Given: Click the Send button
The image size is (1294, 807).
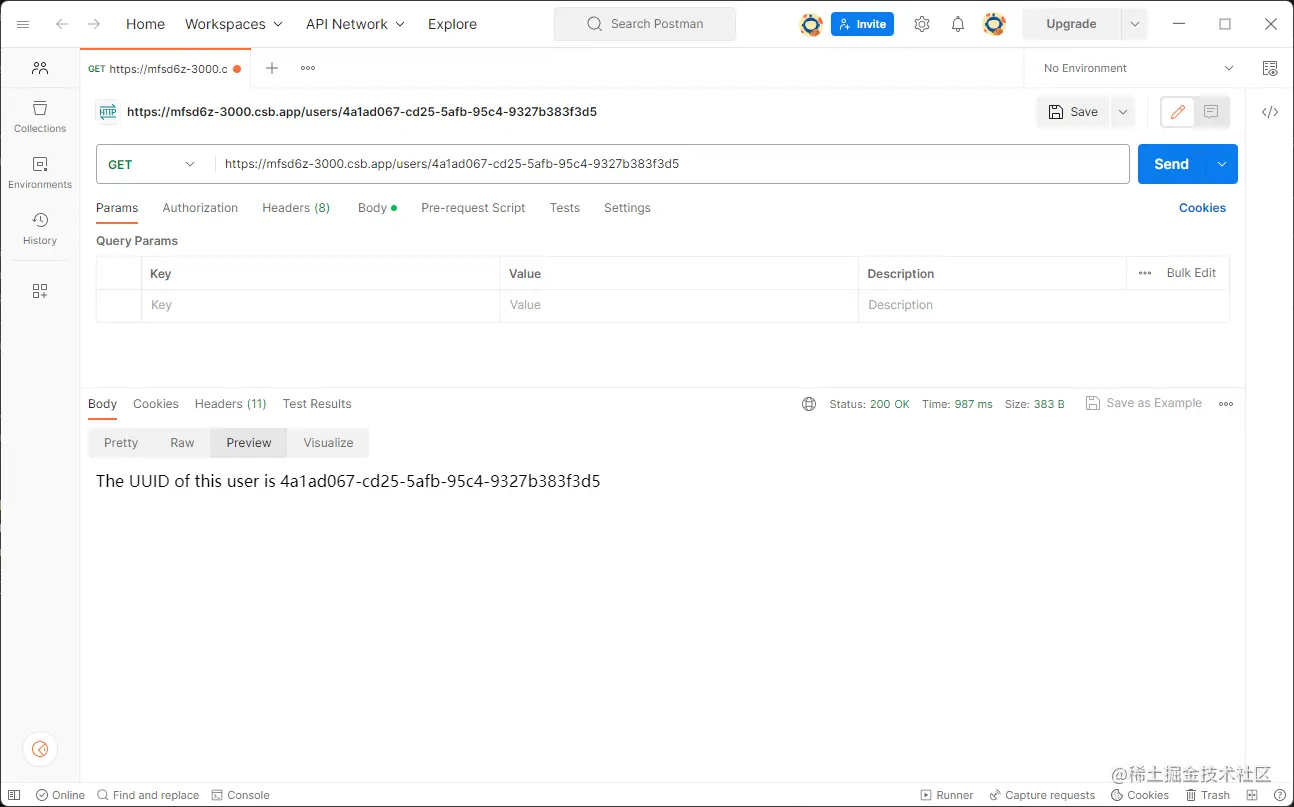Looking at the screenshot, I should [1171, 164].
